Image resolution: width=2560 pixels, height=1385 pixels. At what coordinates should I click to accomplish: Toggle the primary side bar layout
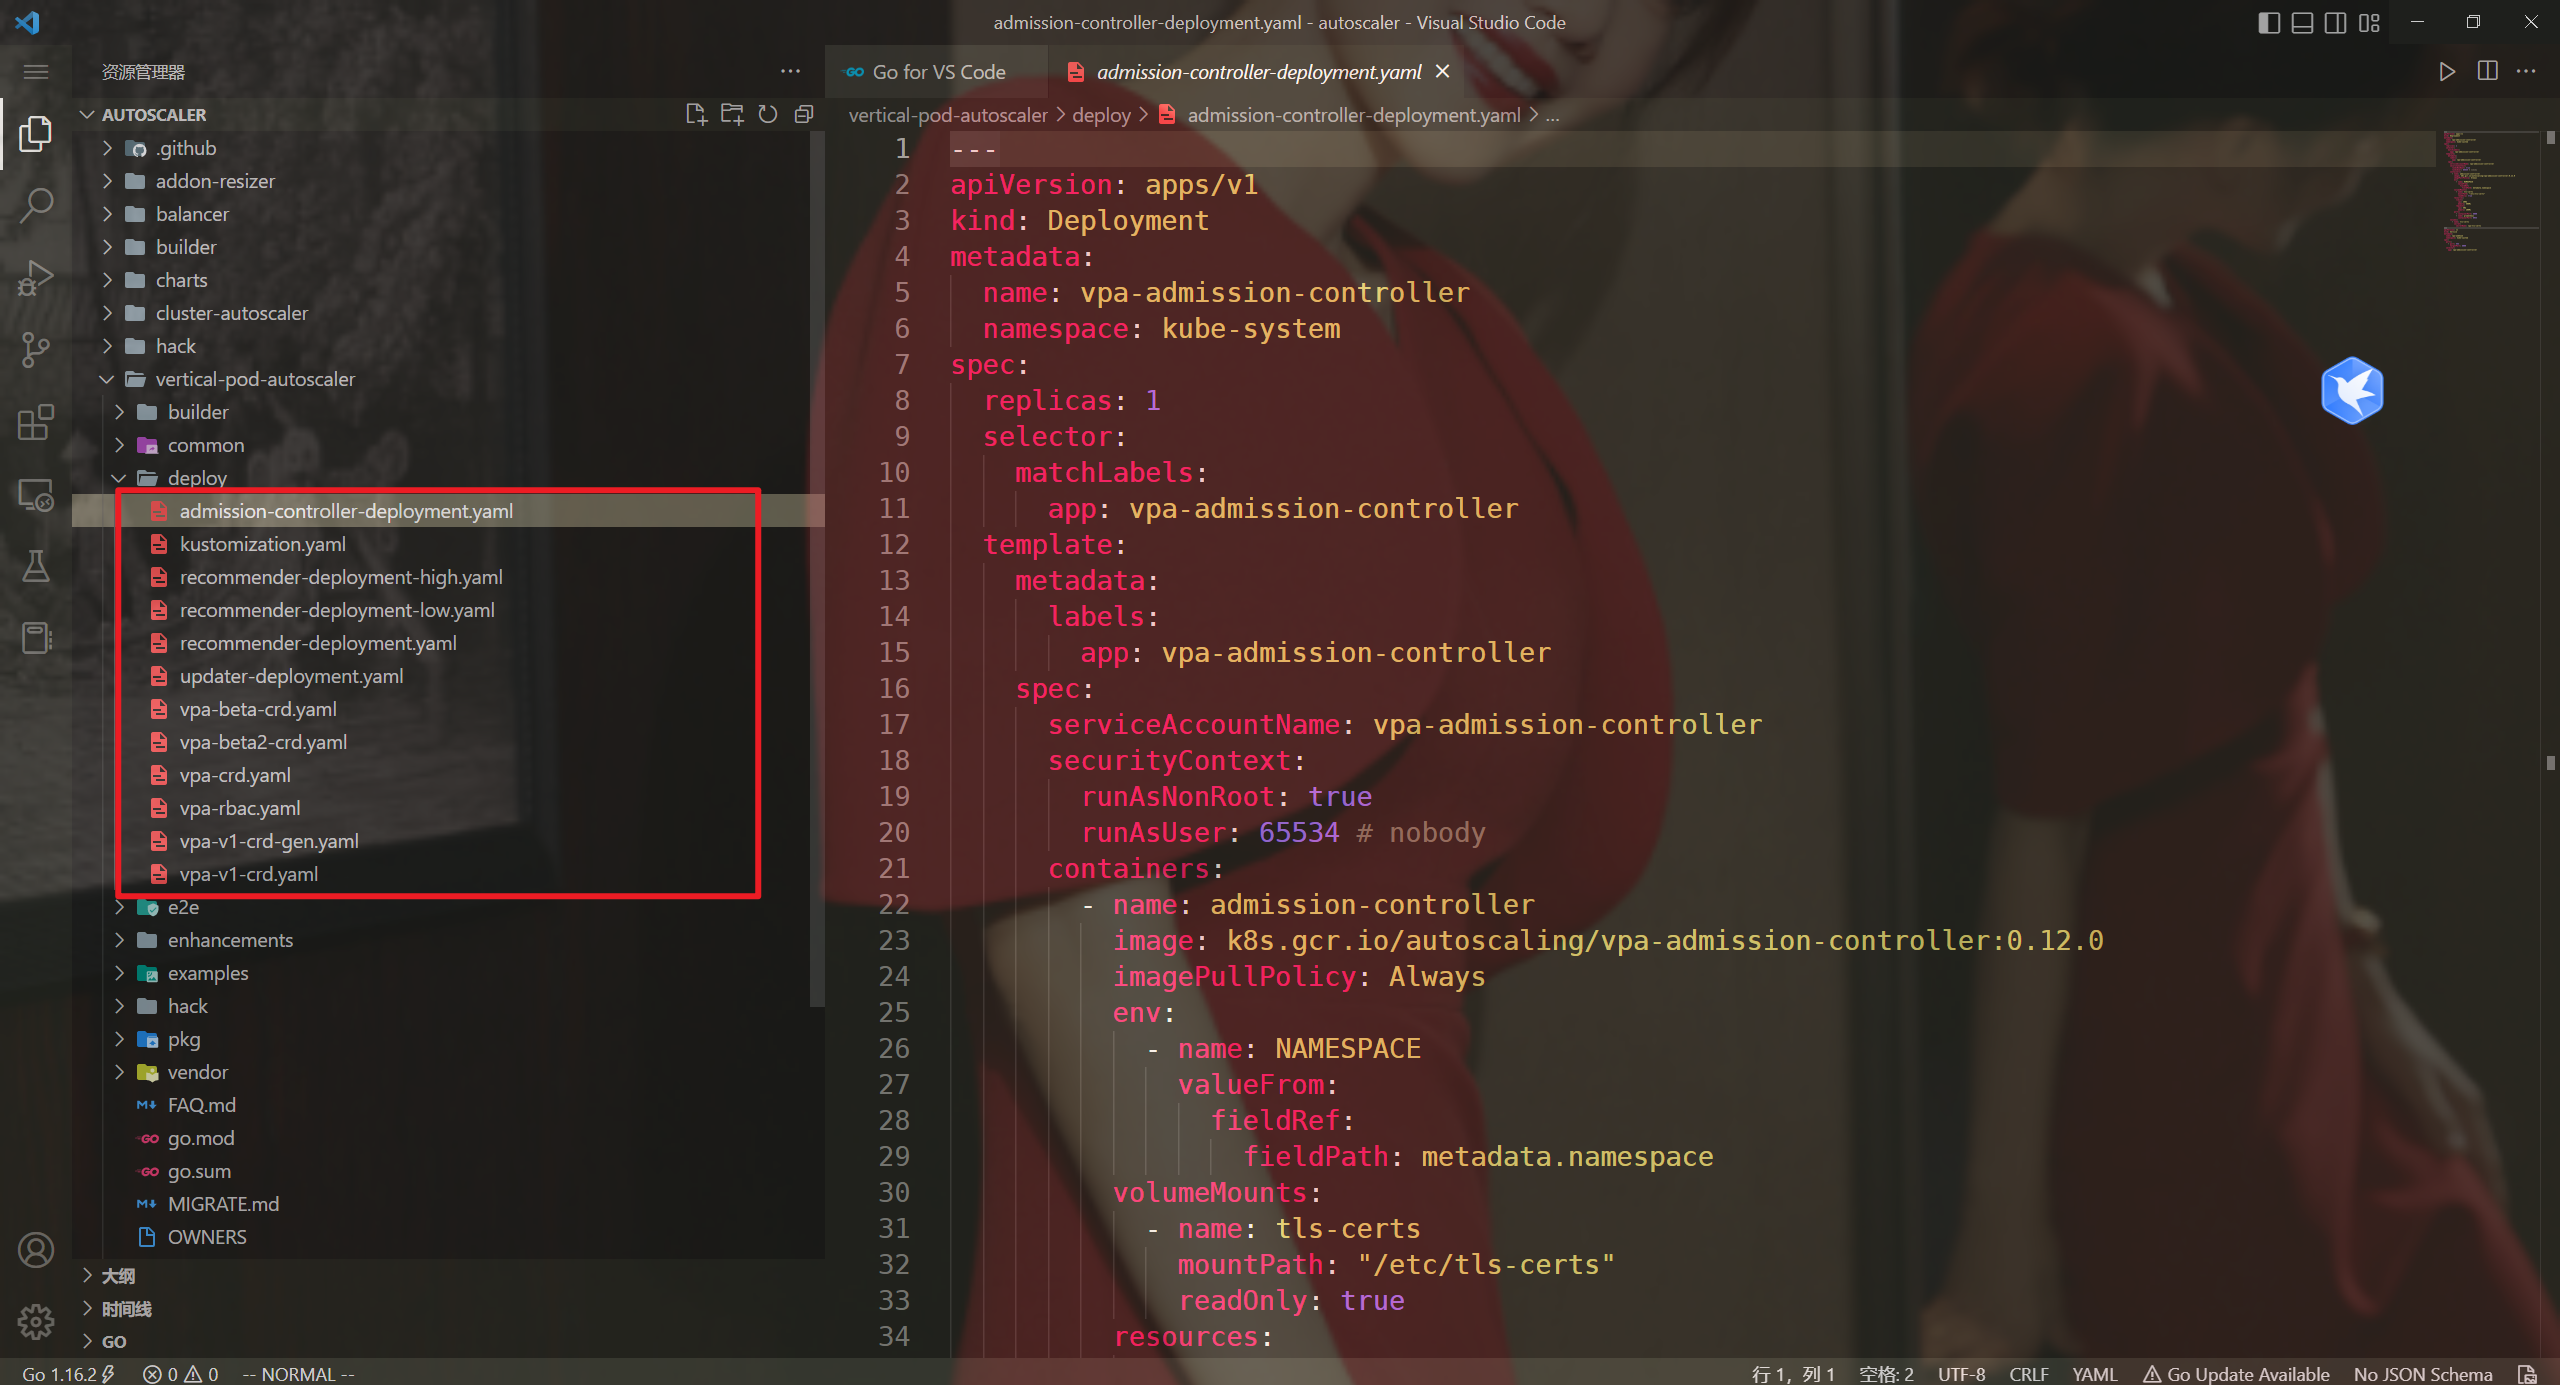tap(2269, 22)
